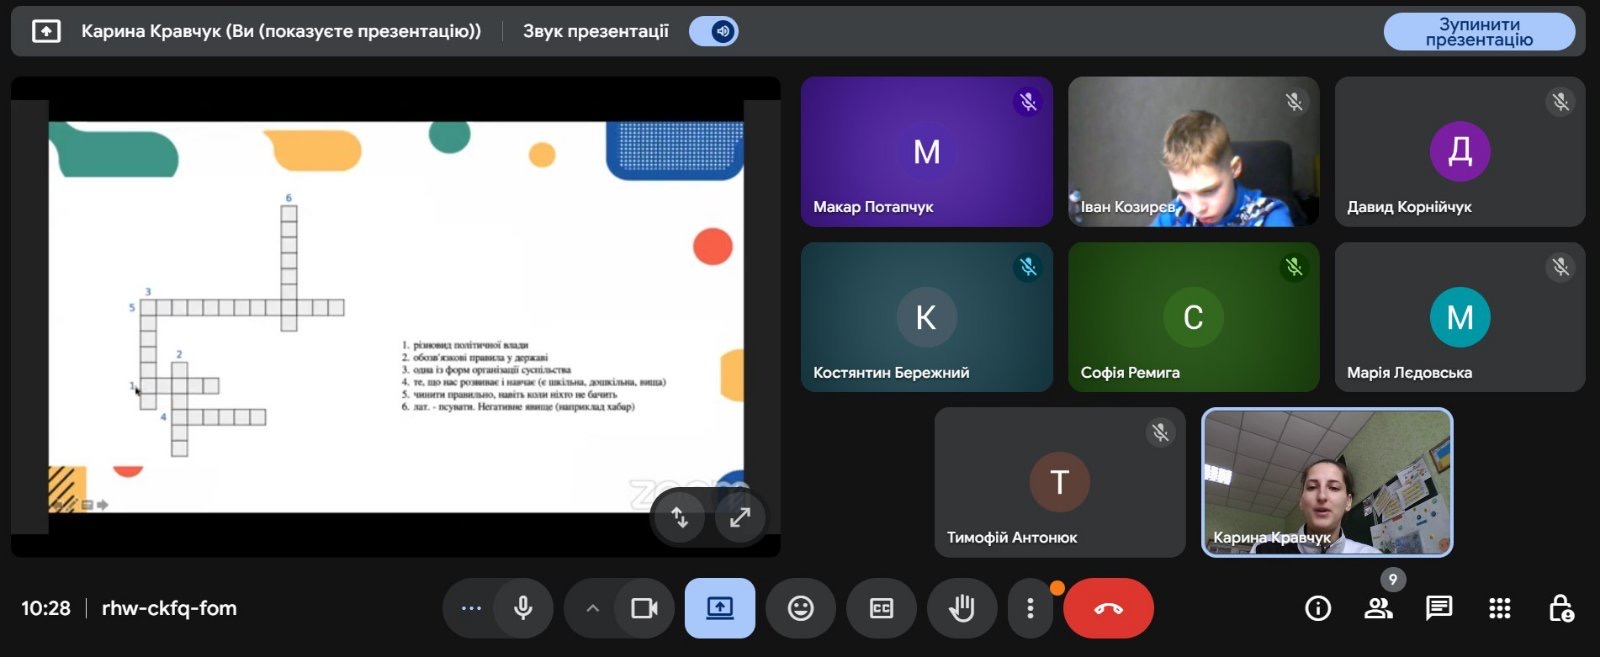Open the chat messages panel
The width and height of the screenshot is (1600, 657).
1439,608
